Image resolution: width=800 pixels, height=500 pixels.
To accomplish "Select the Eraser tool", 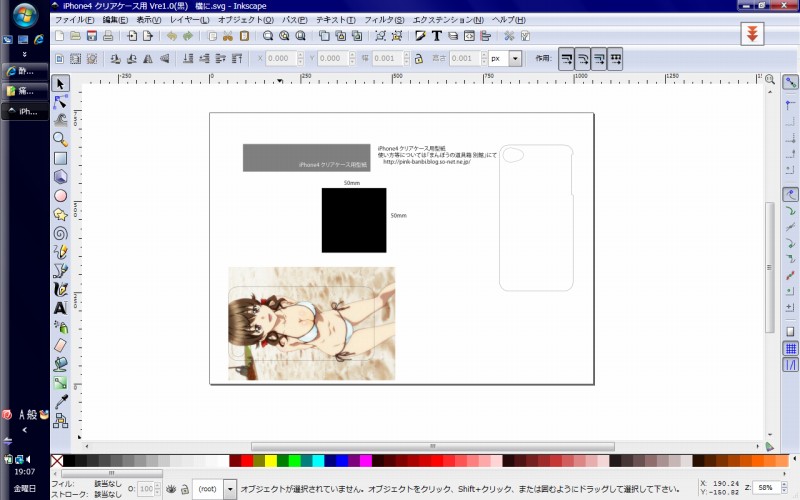I will [60, 345].
